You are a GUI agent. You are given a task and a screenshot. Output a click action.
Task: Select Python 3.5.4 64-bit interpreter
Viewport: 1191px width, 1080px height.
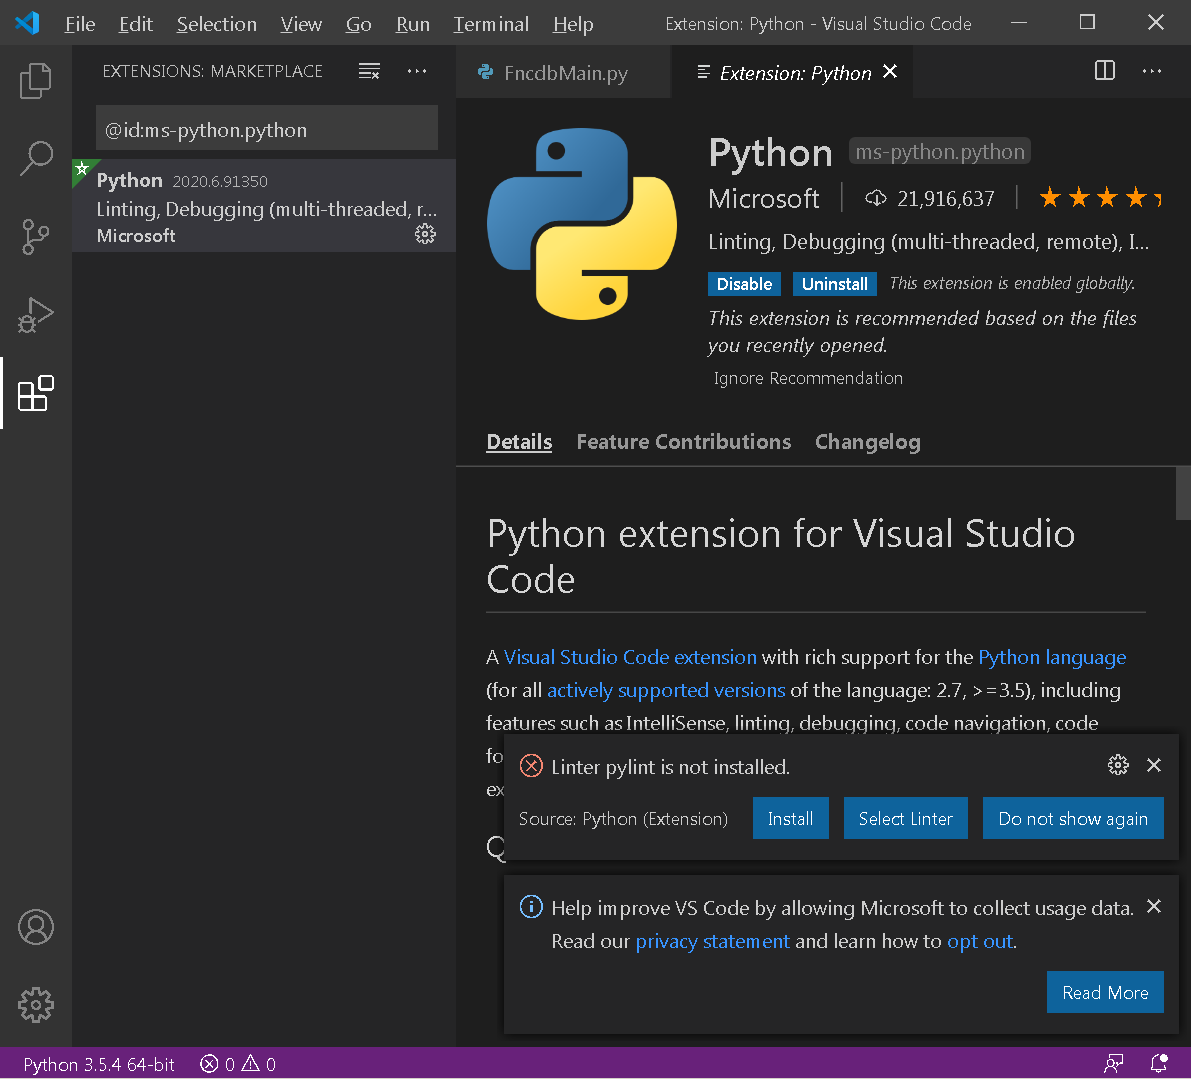99,1064
